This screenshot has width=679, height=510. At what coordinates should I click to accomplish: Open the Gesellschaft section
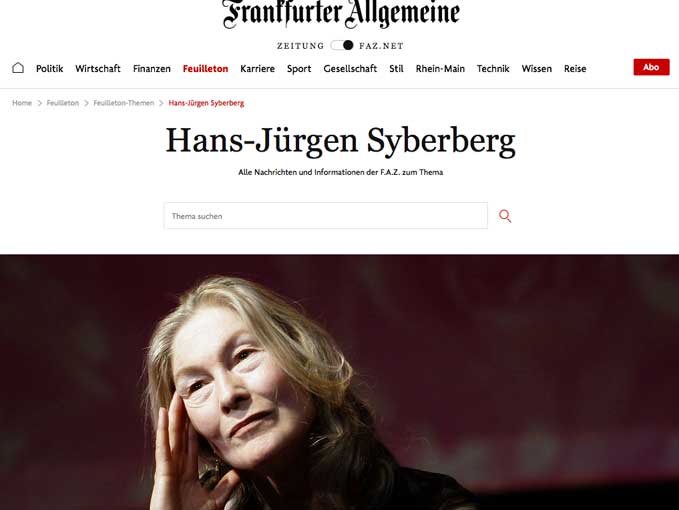(350, 68)
